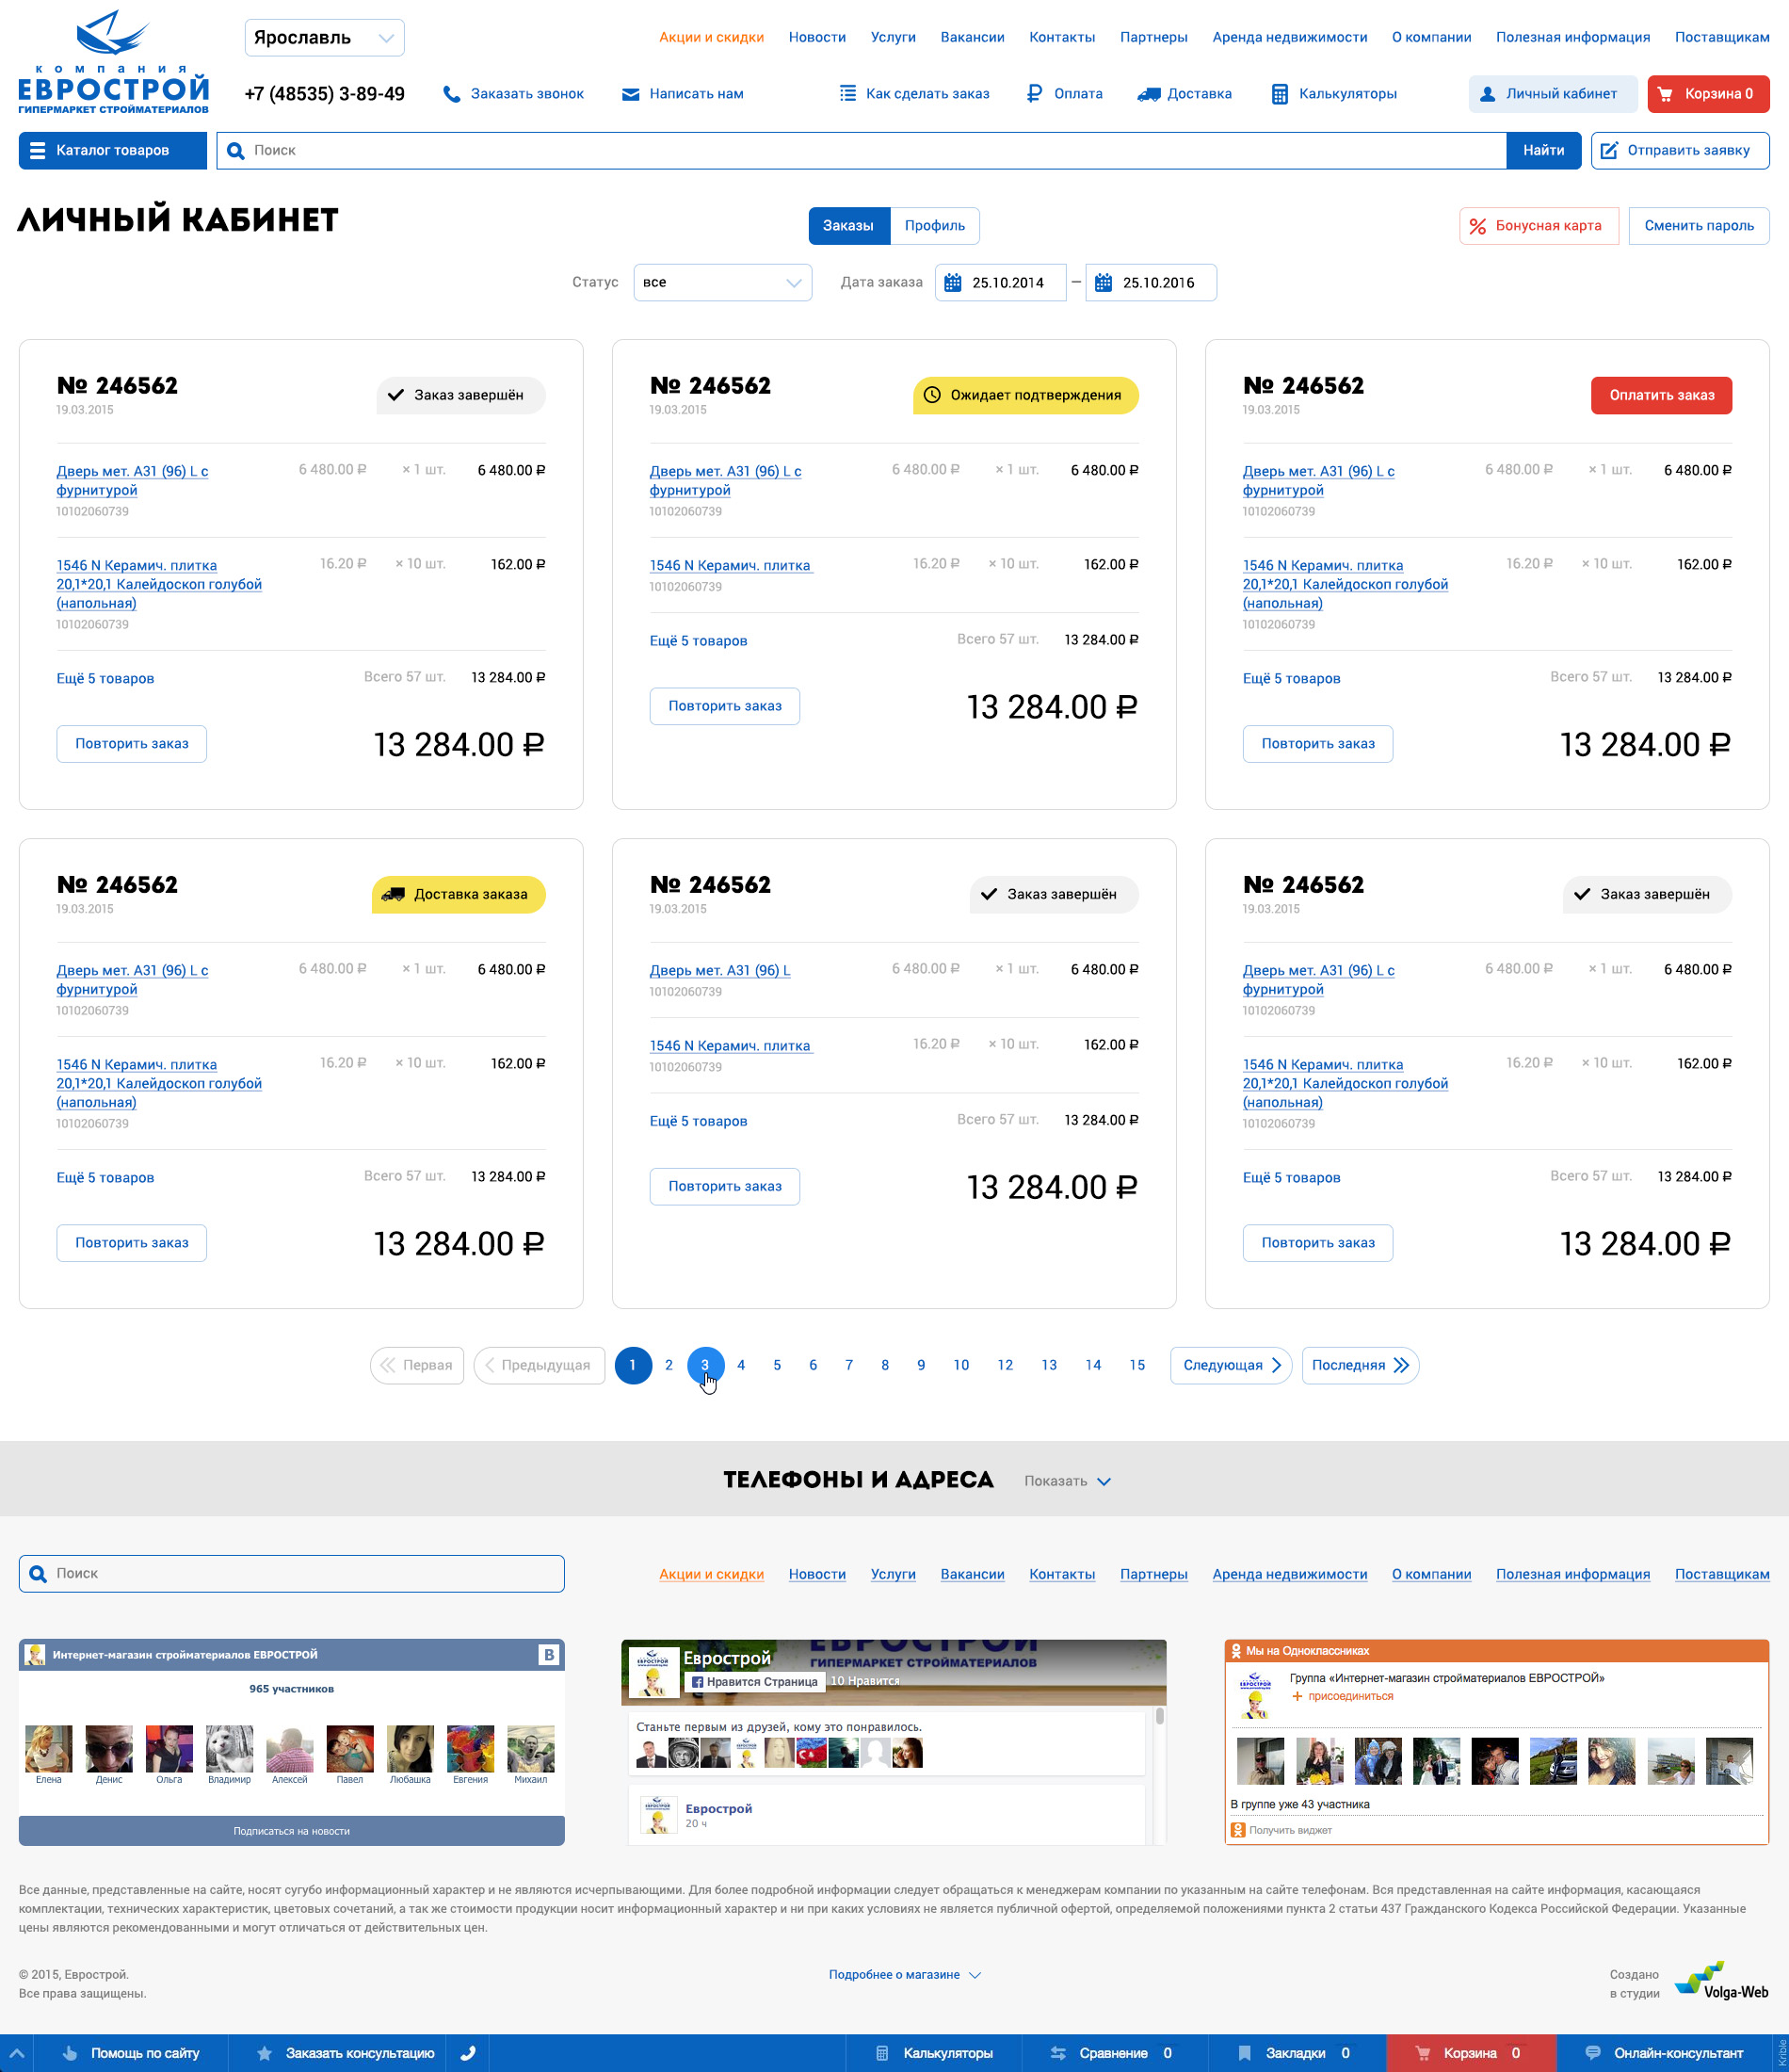Click the avatar of Елена in VK widget
Screen dimensions: 1789x2072
pos(49,1749)
